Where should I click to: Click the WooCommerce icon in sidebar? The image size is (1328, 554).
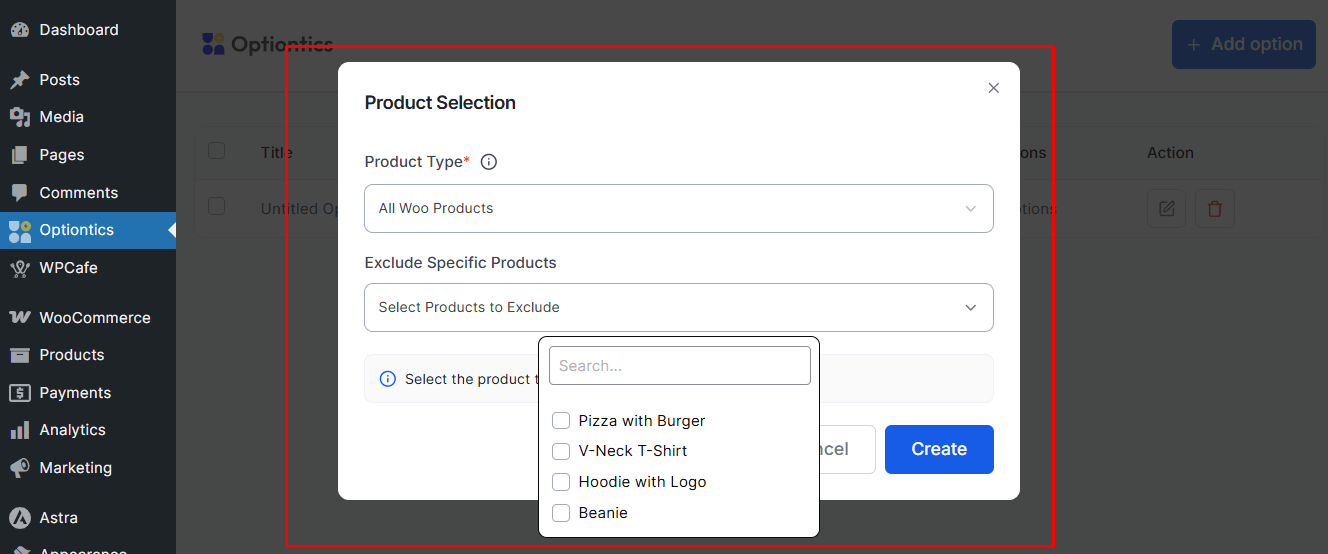pos(20,318)
